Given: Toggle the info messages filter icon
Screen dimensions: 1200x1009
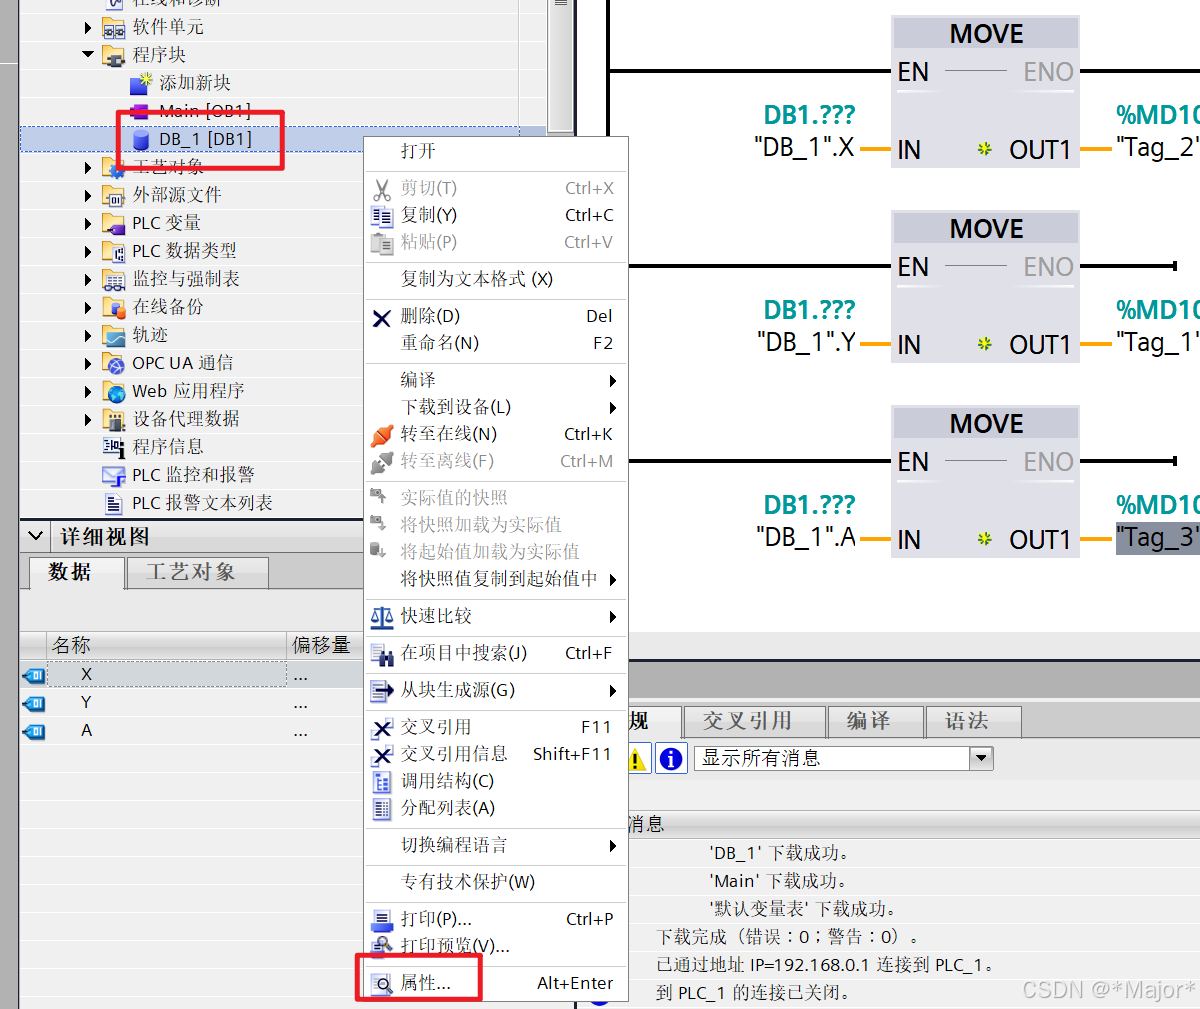Looking at the screenshot, I should (x=670, y=758).
